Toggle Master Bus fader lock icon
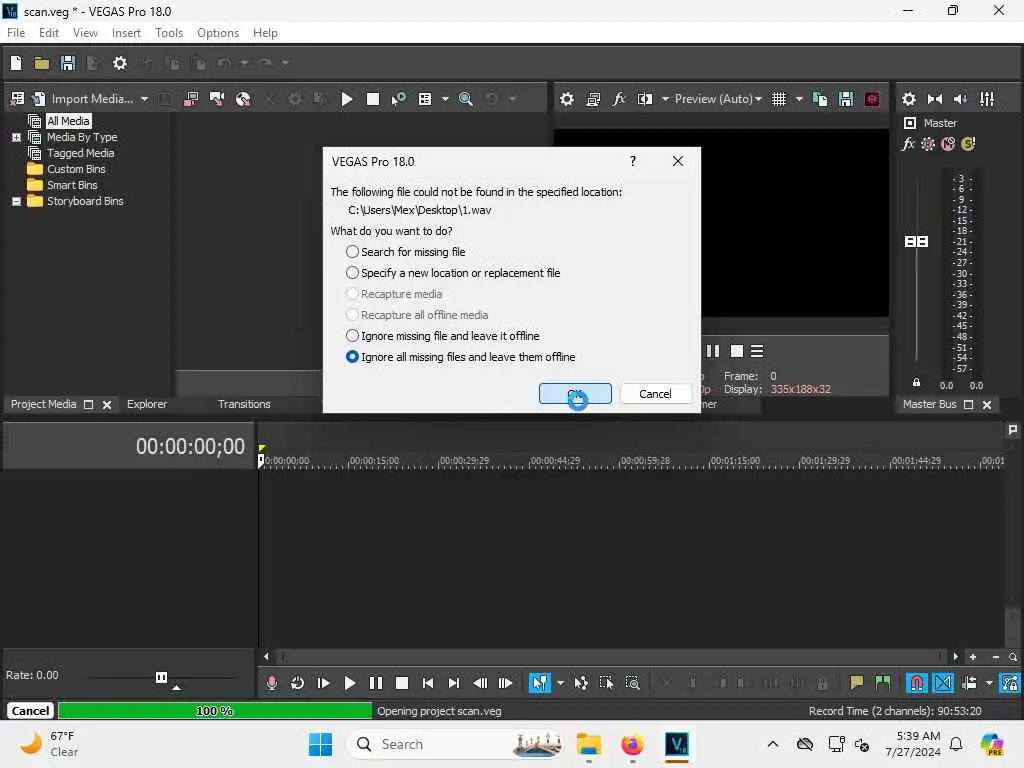Viewport: 1024px width, 768px height. (x=916, y=383)
